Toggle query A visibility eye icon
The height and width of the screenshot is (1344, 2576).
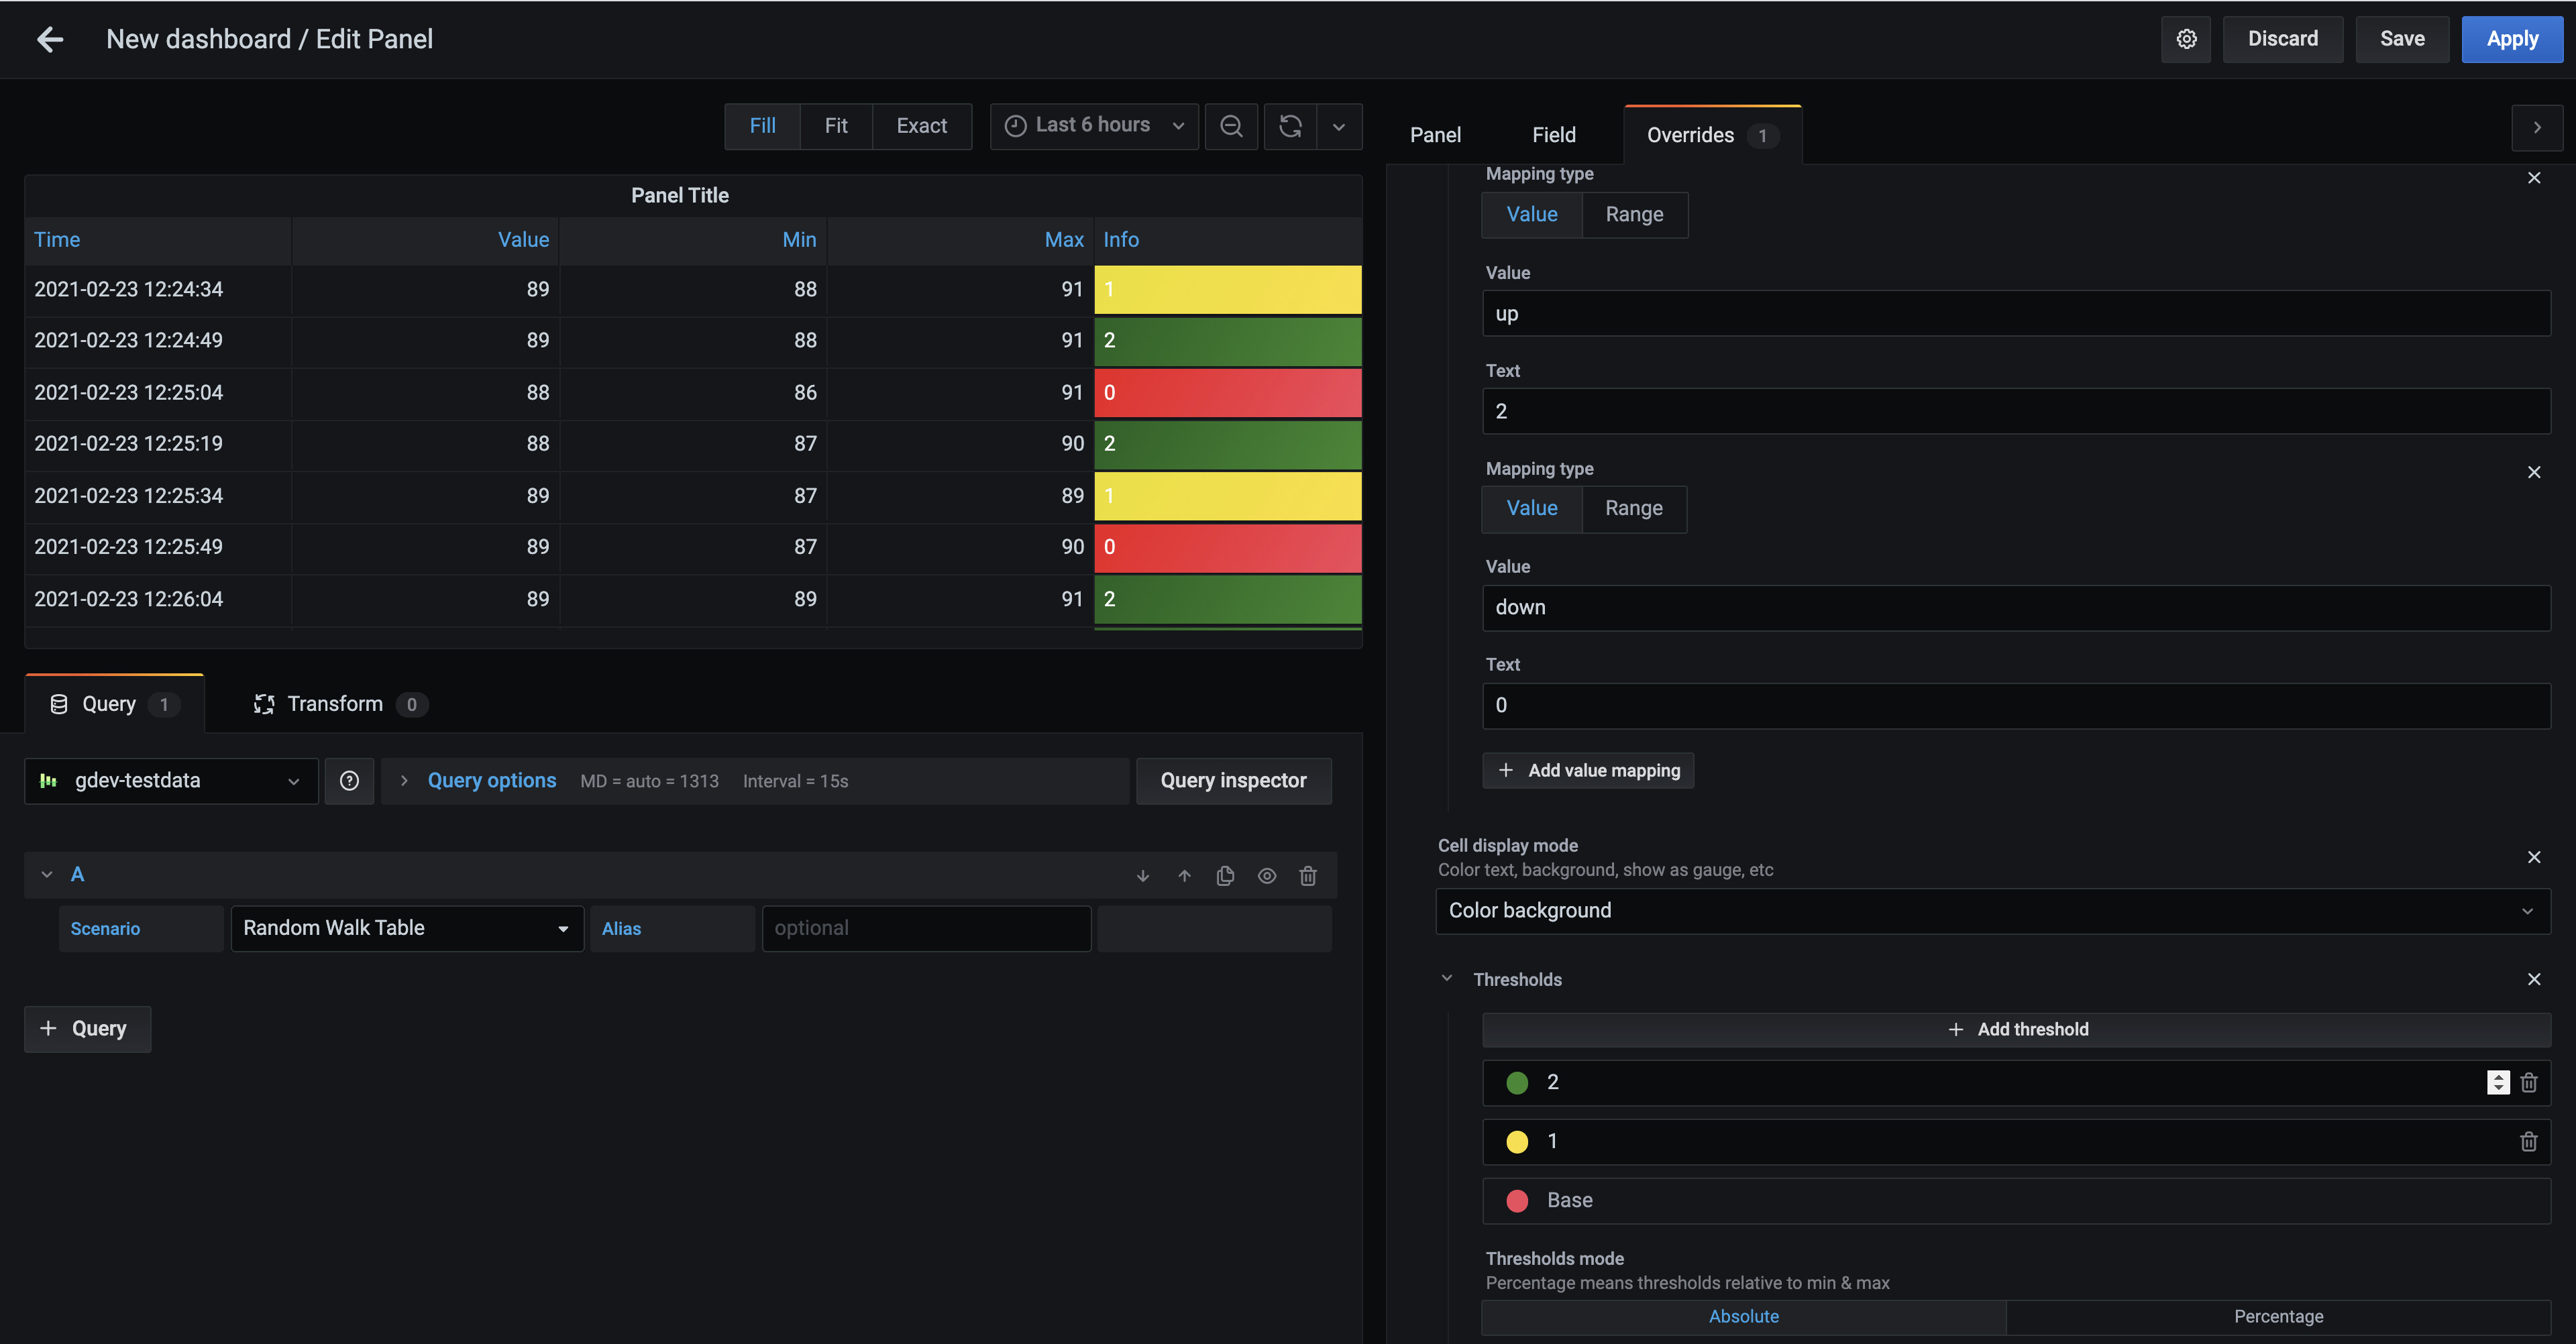1266,876
